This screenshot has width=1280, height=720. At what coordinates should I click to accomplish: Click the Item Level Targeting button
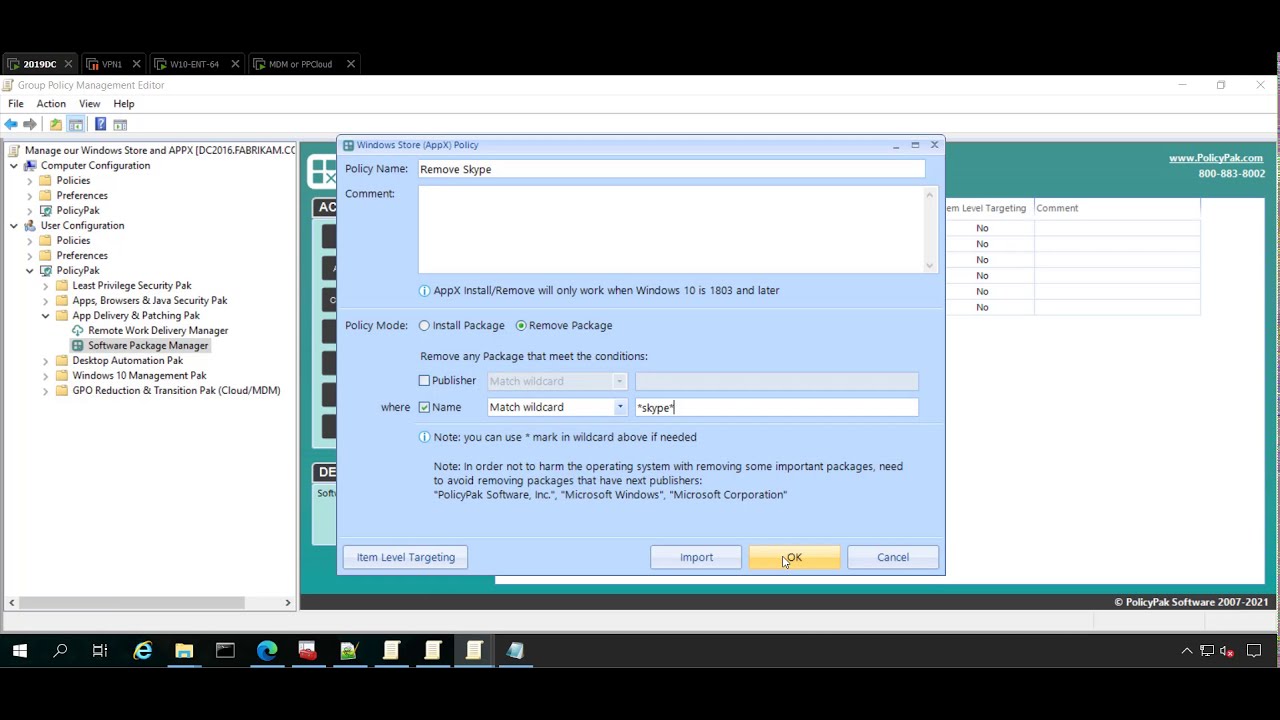[x=405, y=558]
